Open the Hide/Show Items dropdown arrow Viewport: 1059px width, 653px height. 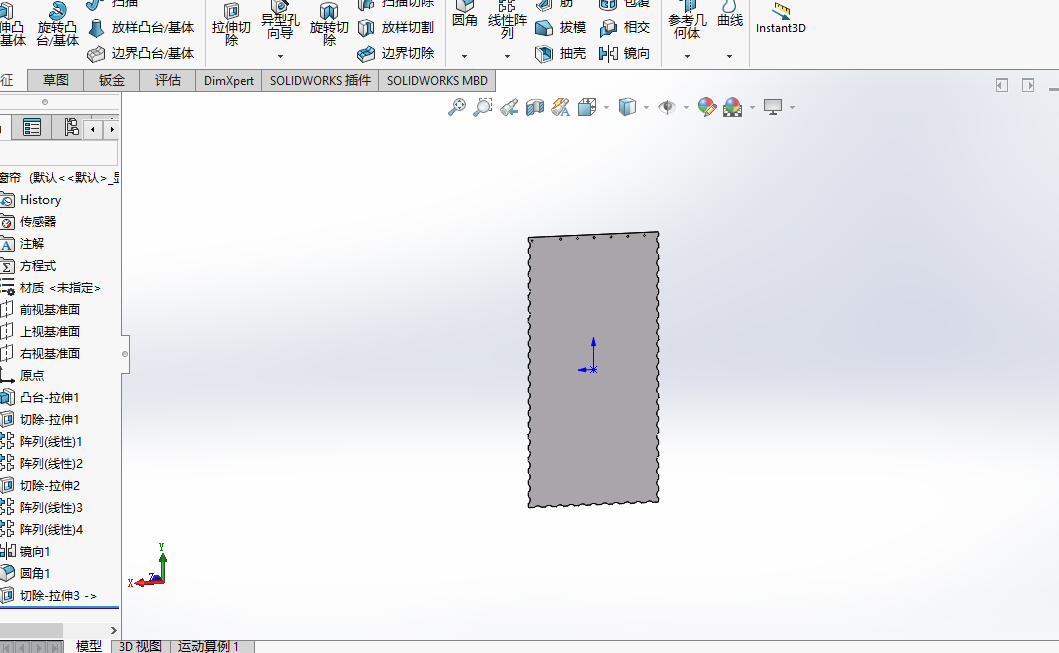686,107
